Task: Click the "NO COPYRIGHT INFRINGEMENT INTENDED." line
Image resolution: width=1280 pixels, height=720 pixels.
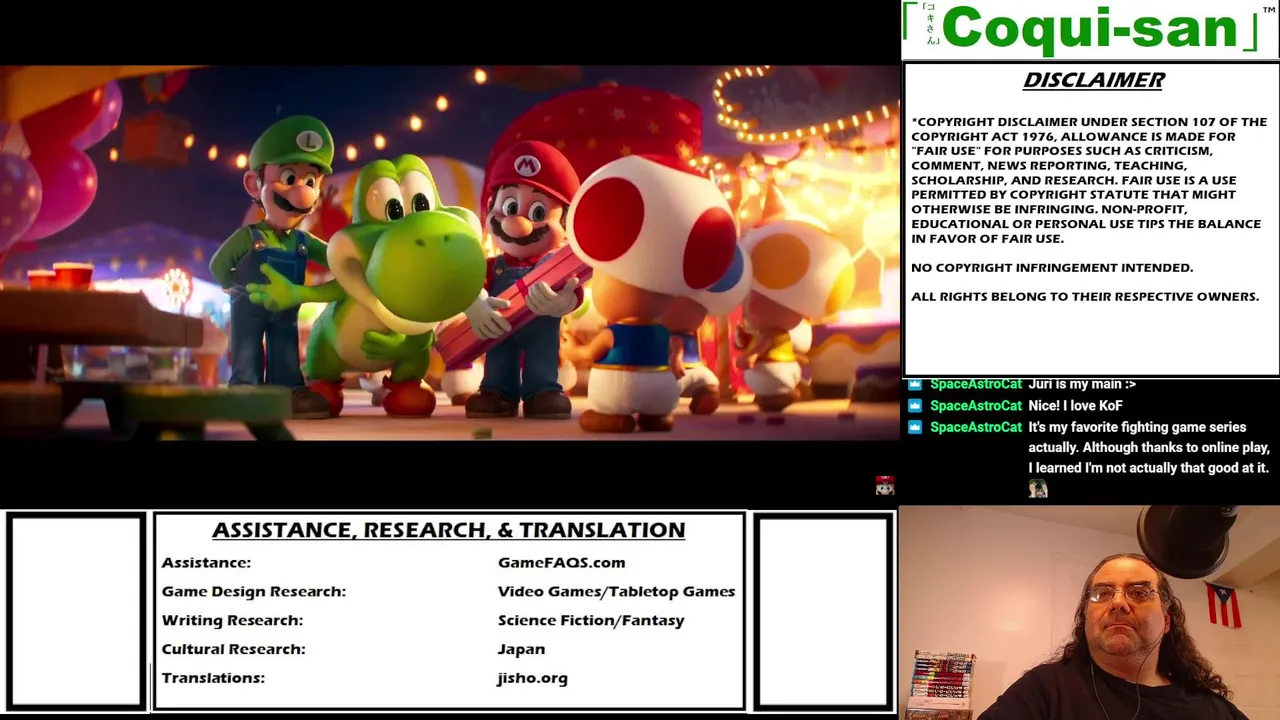Action: 1052,268
